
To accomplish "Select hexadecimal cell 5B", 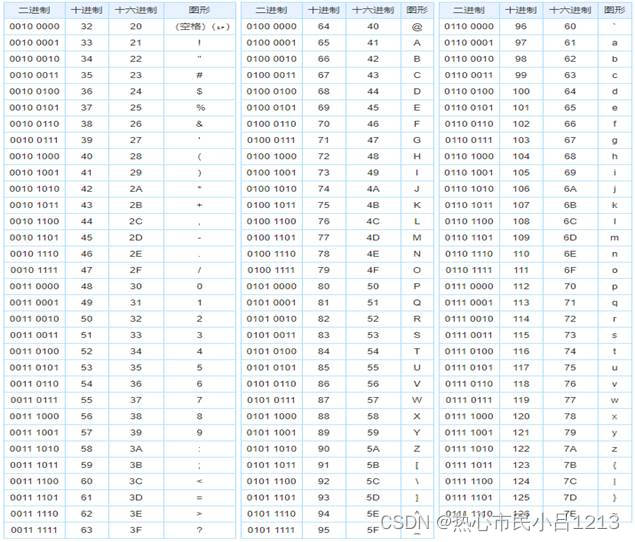I will click(373, 465).
